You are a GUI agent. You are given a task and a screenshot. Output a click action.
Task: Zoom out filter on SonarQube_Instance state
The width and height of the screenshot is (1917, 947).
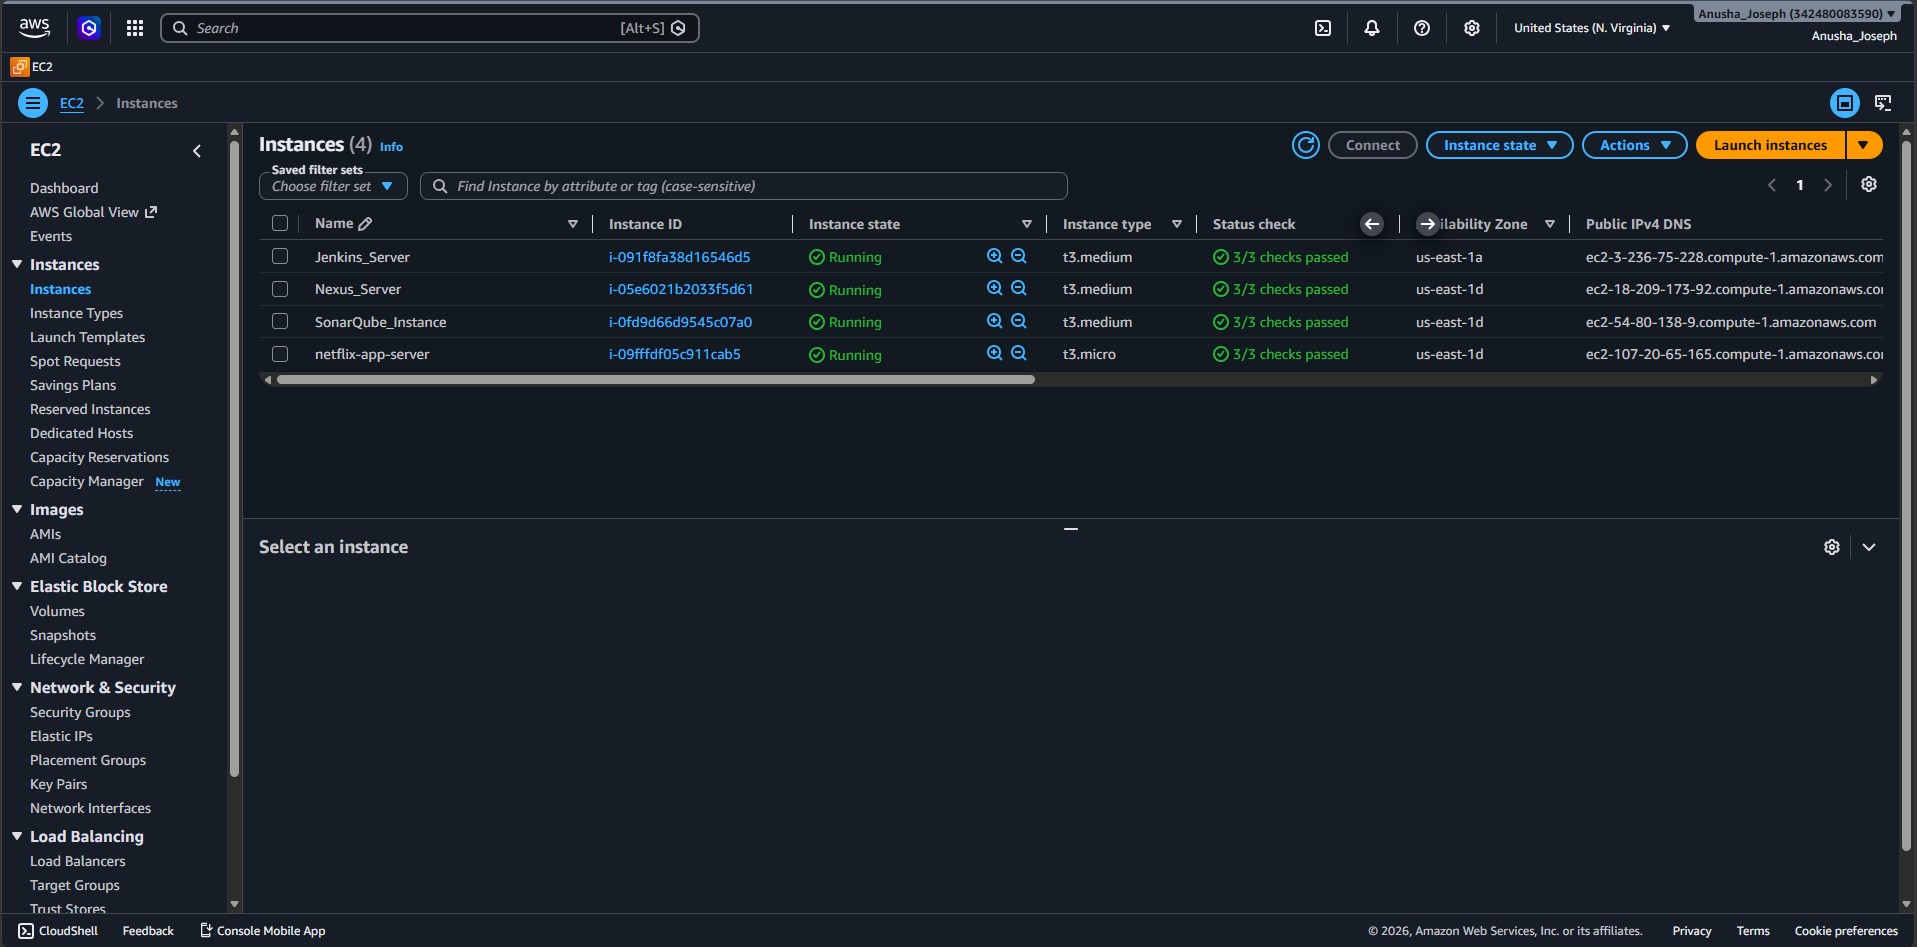pos(1019,321)
